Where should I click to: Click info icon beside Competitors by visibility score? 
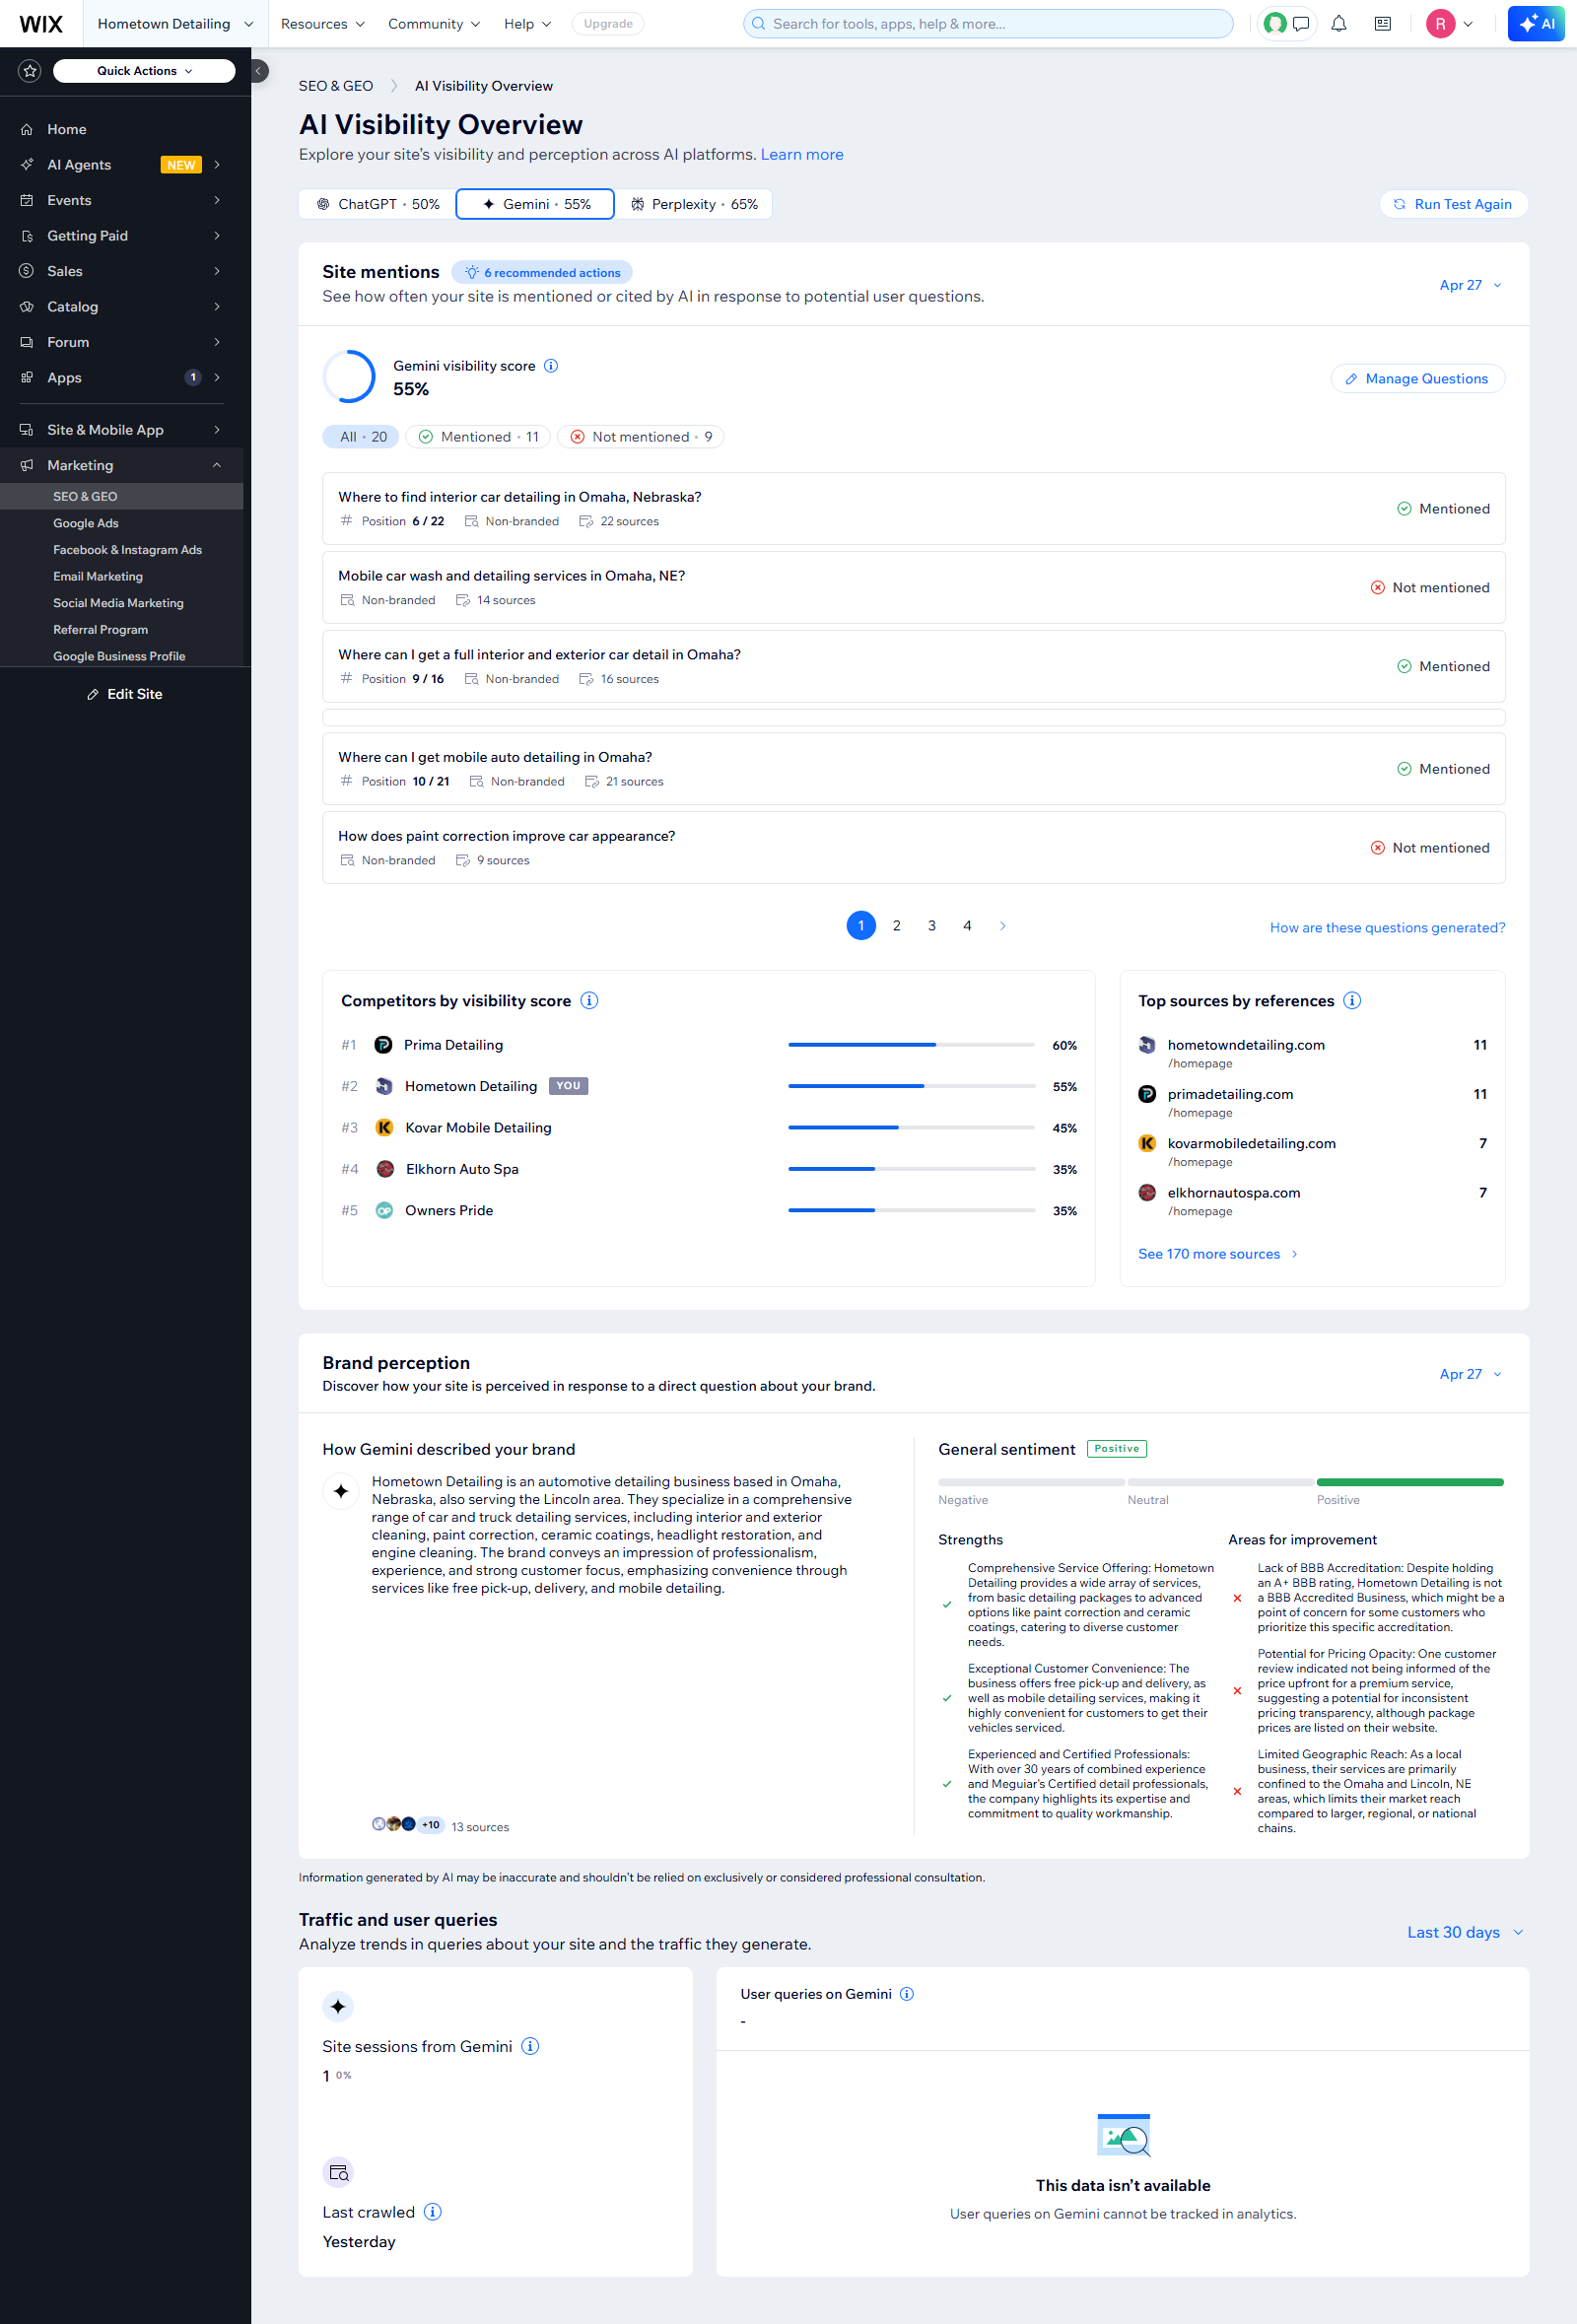[590, 1001]
